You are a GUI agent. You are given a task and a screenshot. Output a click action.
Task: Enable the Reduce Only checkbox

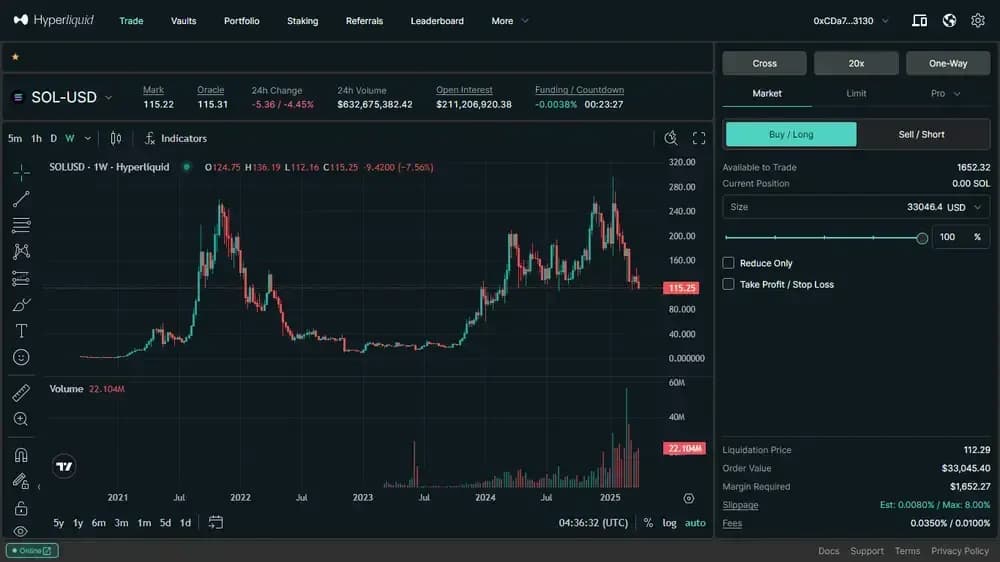729,263
